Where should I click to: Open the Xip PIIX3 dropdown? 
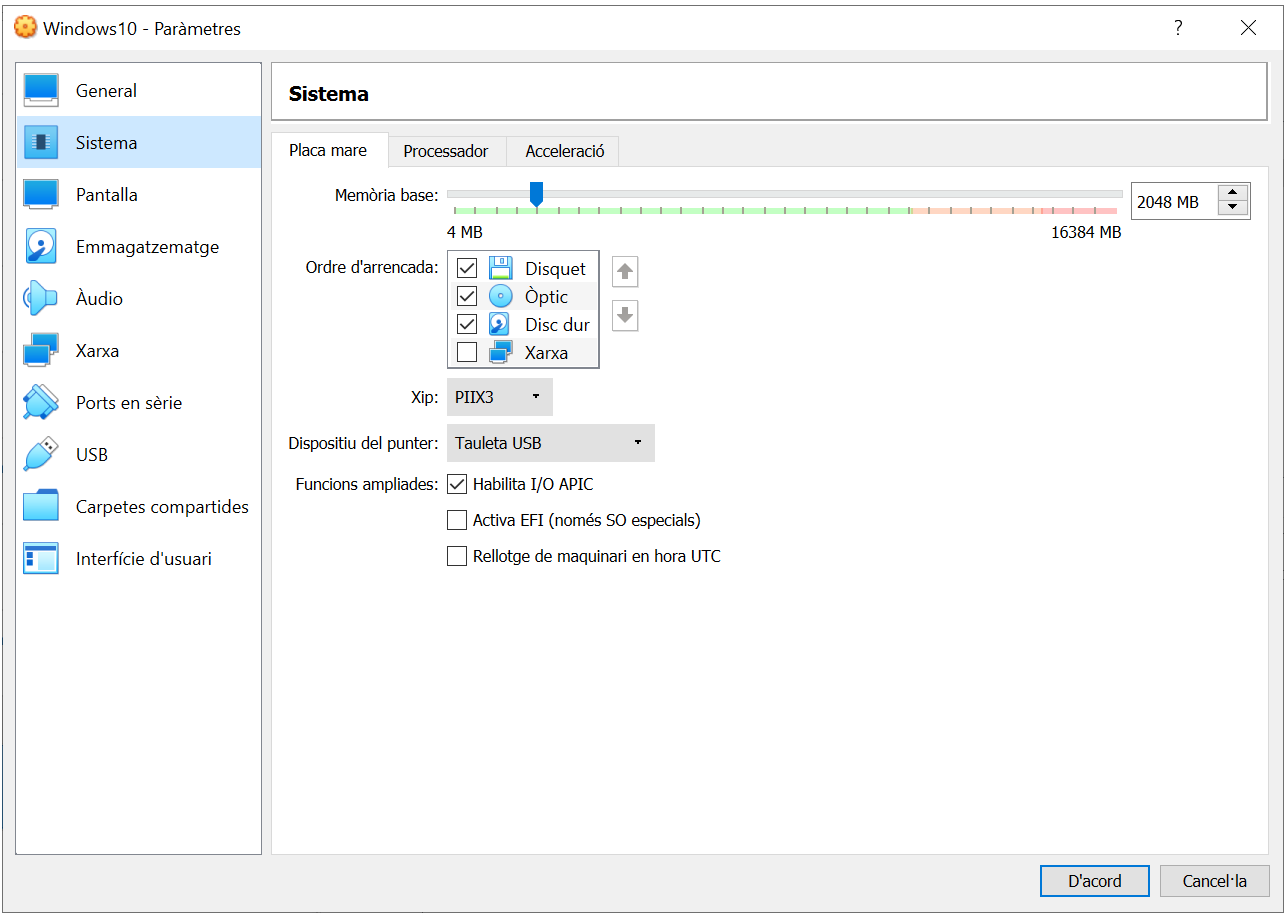pyautogui.click(x=499, y=397)
